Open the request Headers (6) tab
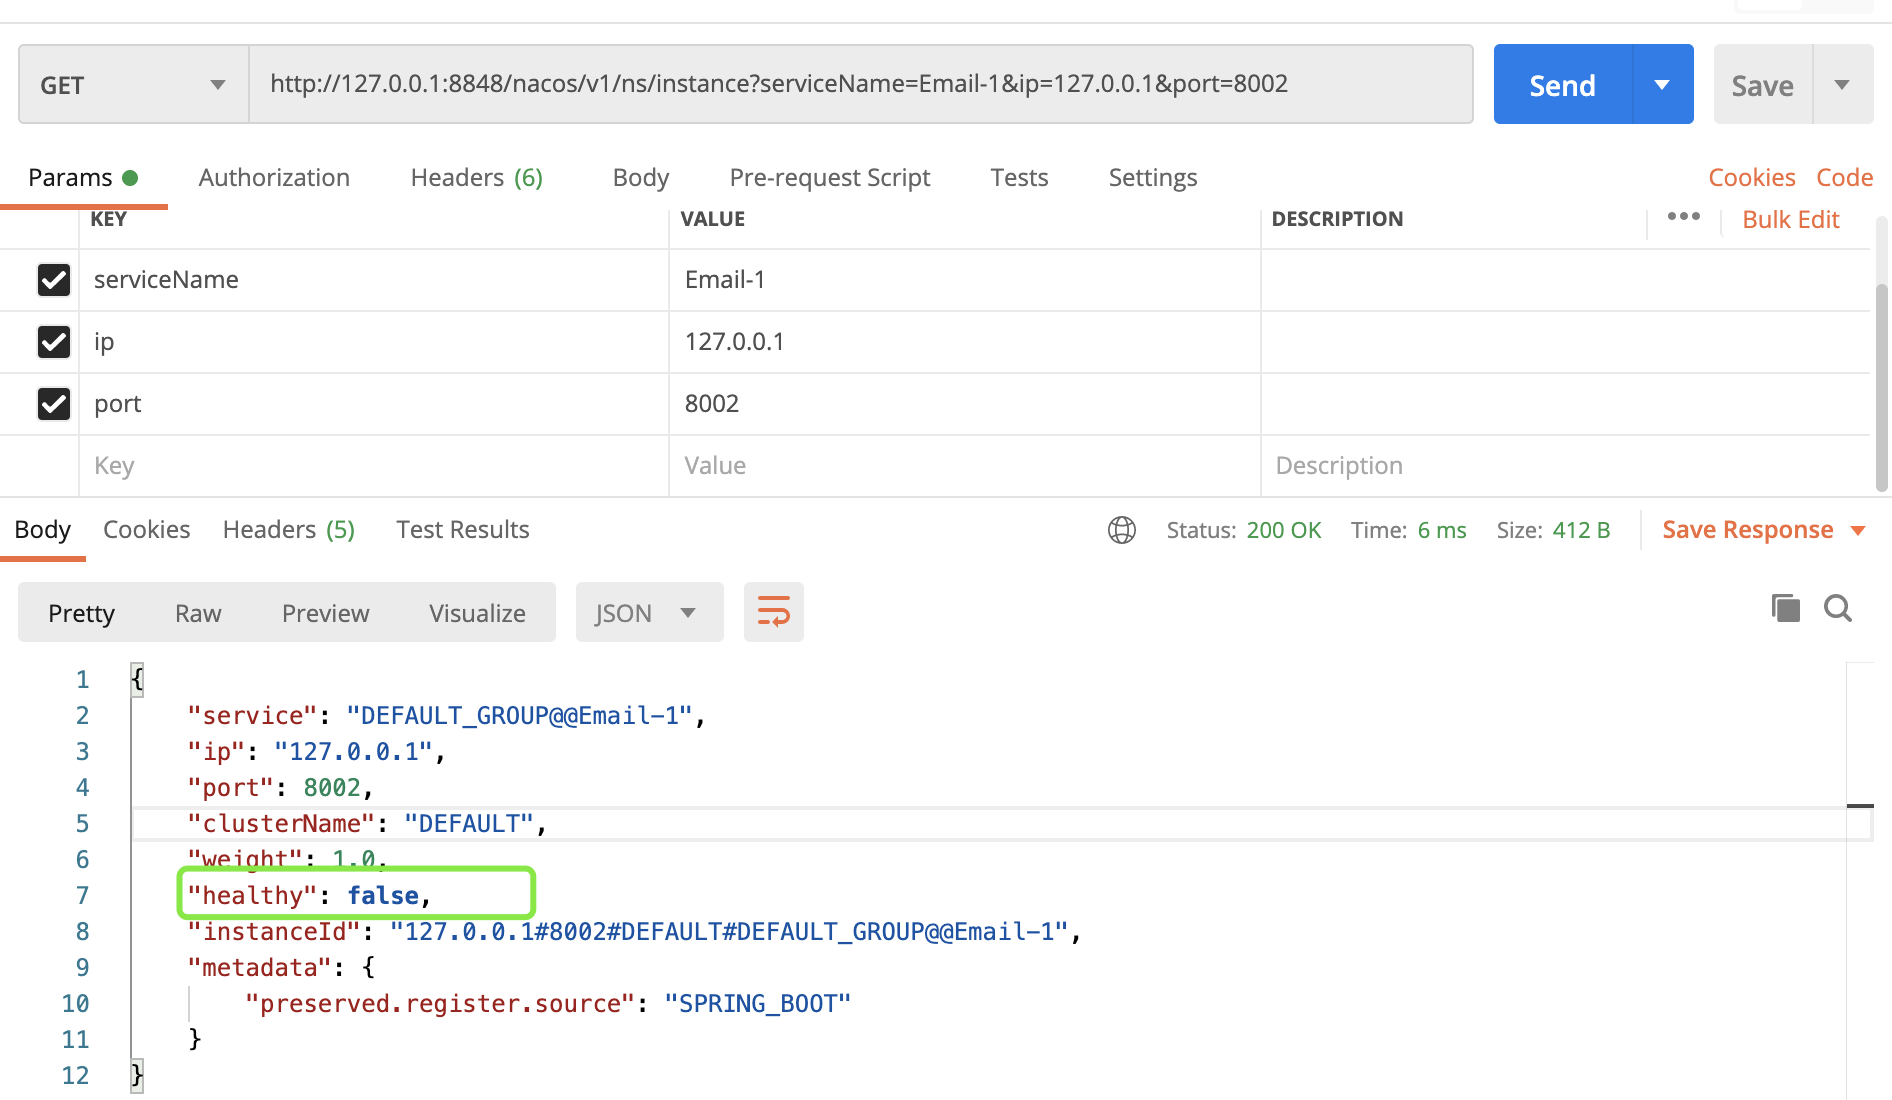 point(477,178)
